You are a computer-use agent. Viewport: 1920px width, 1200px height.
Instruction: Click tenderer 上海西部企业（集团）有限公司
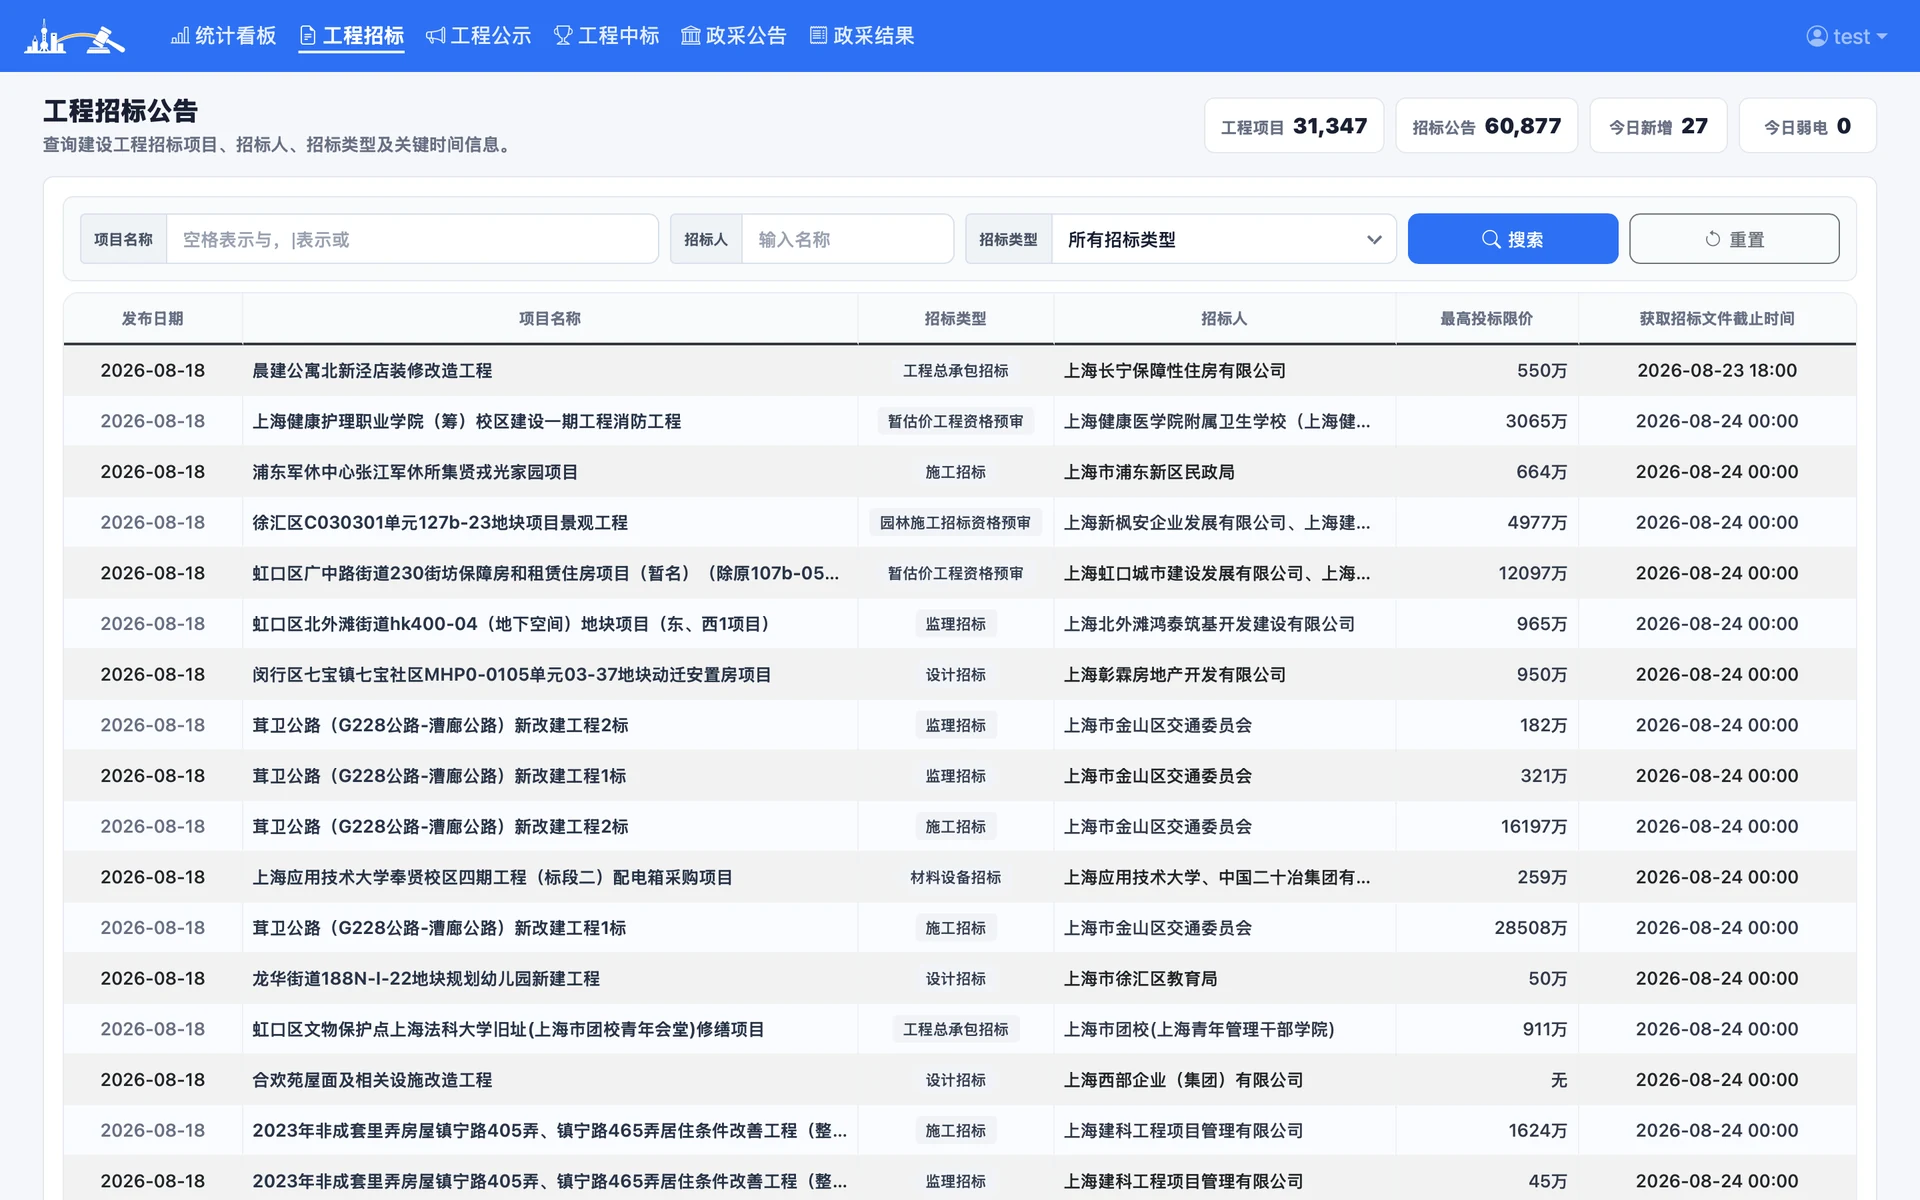click(x=1183, y=1080)
